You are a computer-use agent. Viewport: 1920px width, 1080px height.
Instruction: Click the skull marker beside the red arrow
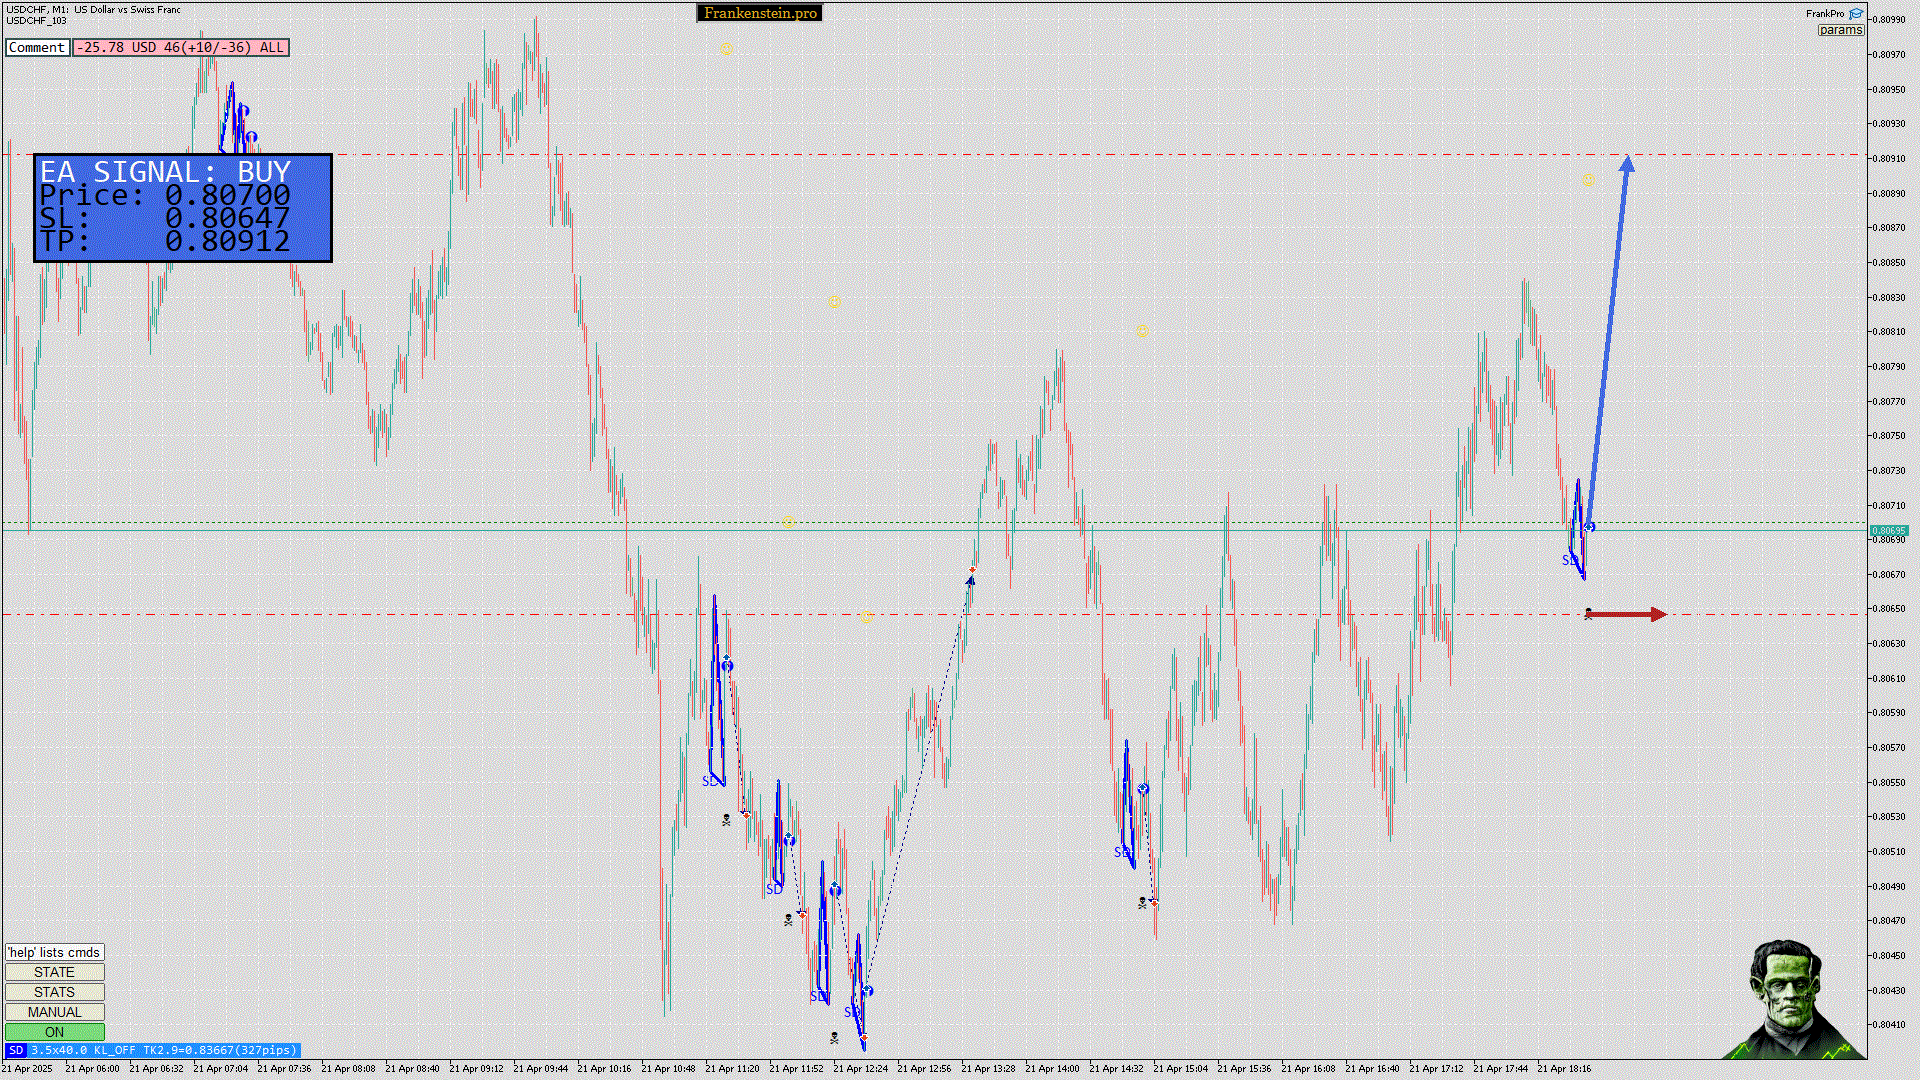click(1588, 614)
